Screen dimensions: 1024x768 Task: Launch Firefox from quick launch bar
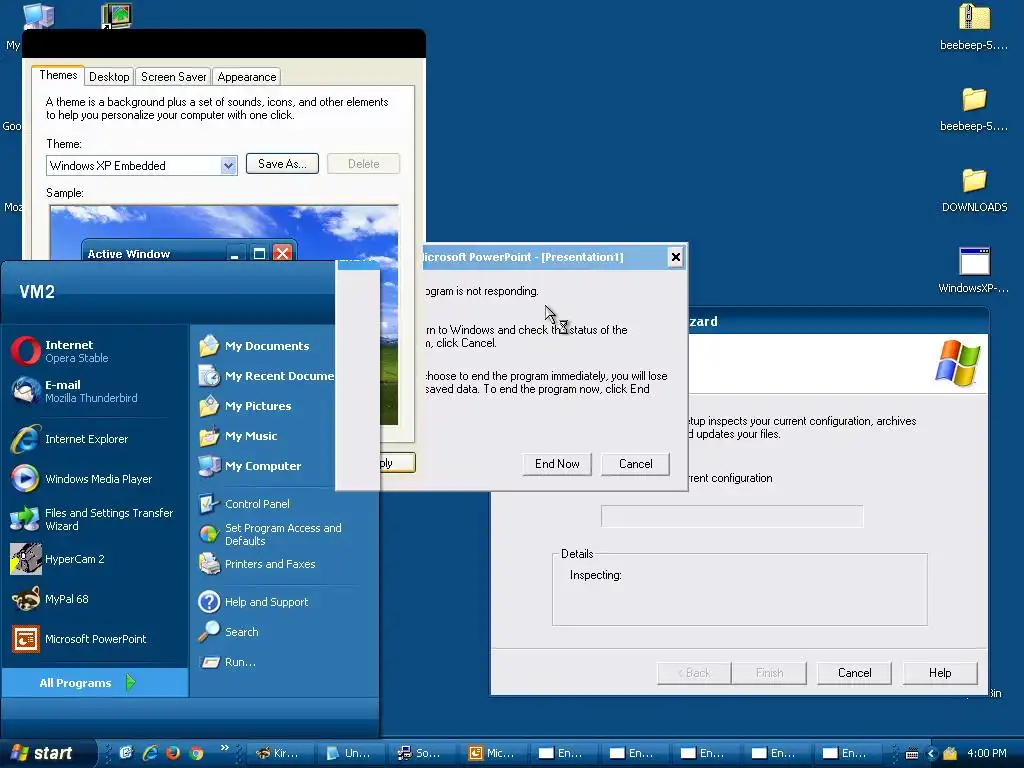[172, 753]
